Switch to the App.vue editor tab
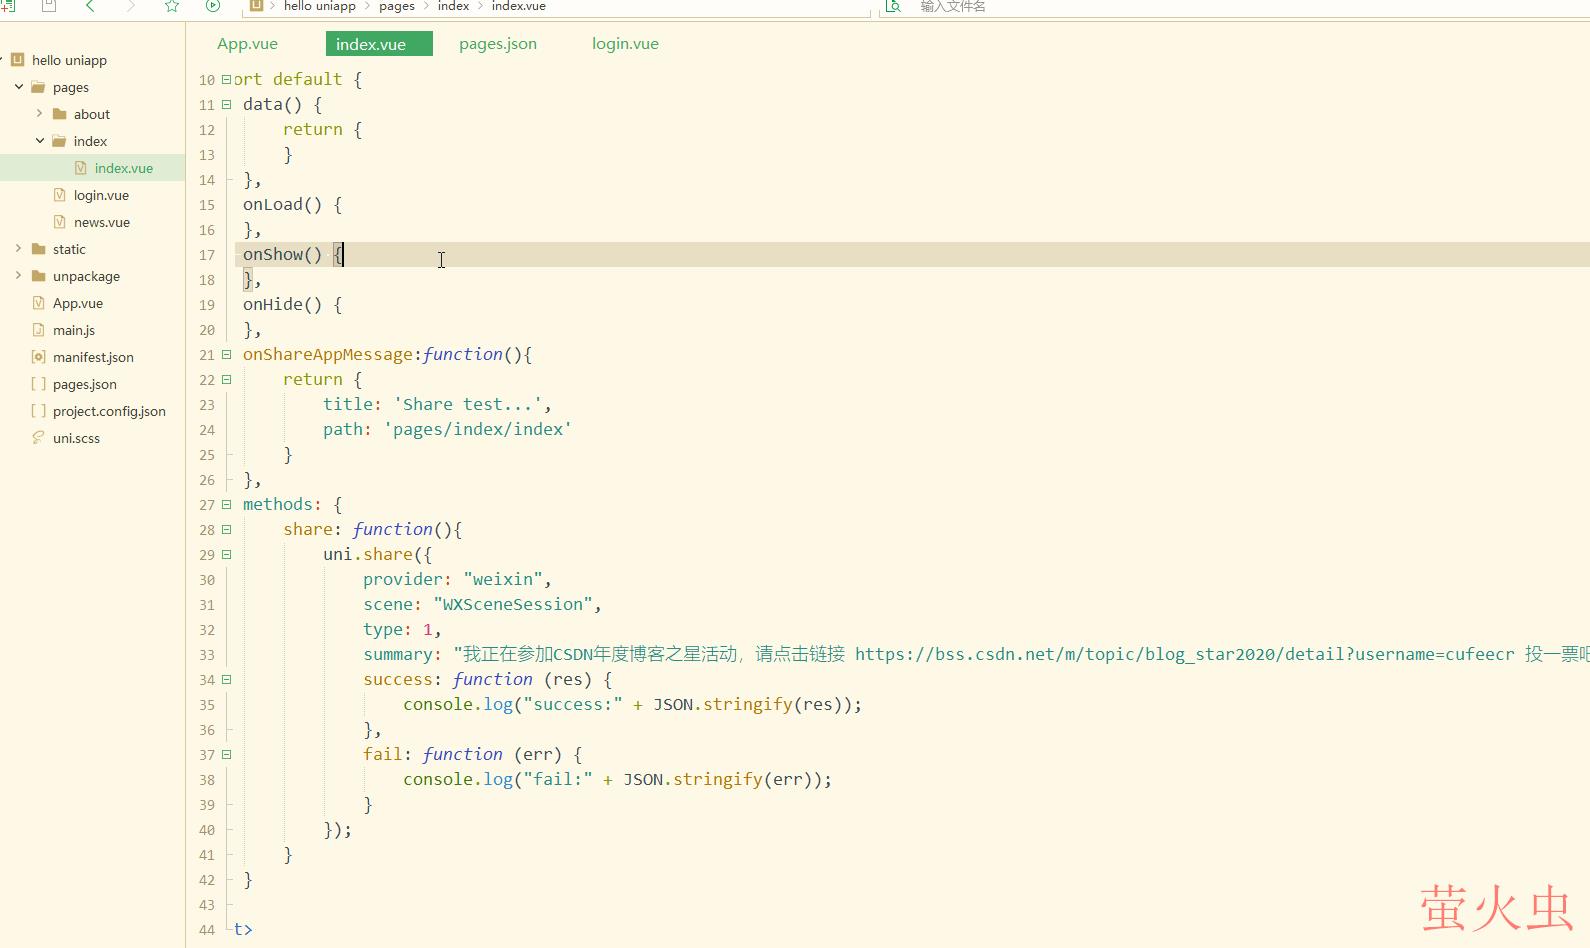Viewport: 1590px width, 948px height. (247, 44)
